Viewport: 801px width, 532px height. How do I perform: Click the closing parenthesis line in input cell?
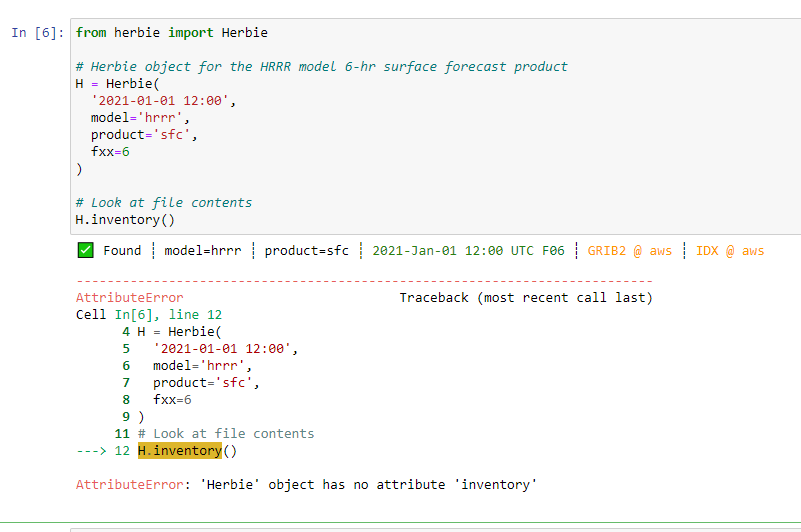(79, 169)
